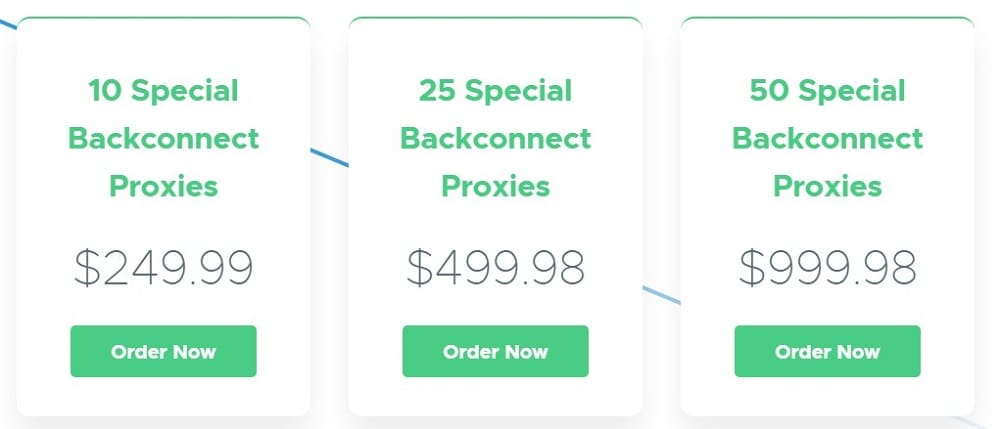Click the "10 Special" text line

(163, 91)
